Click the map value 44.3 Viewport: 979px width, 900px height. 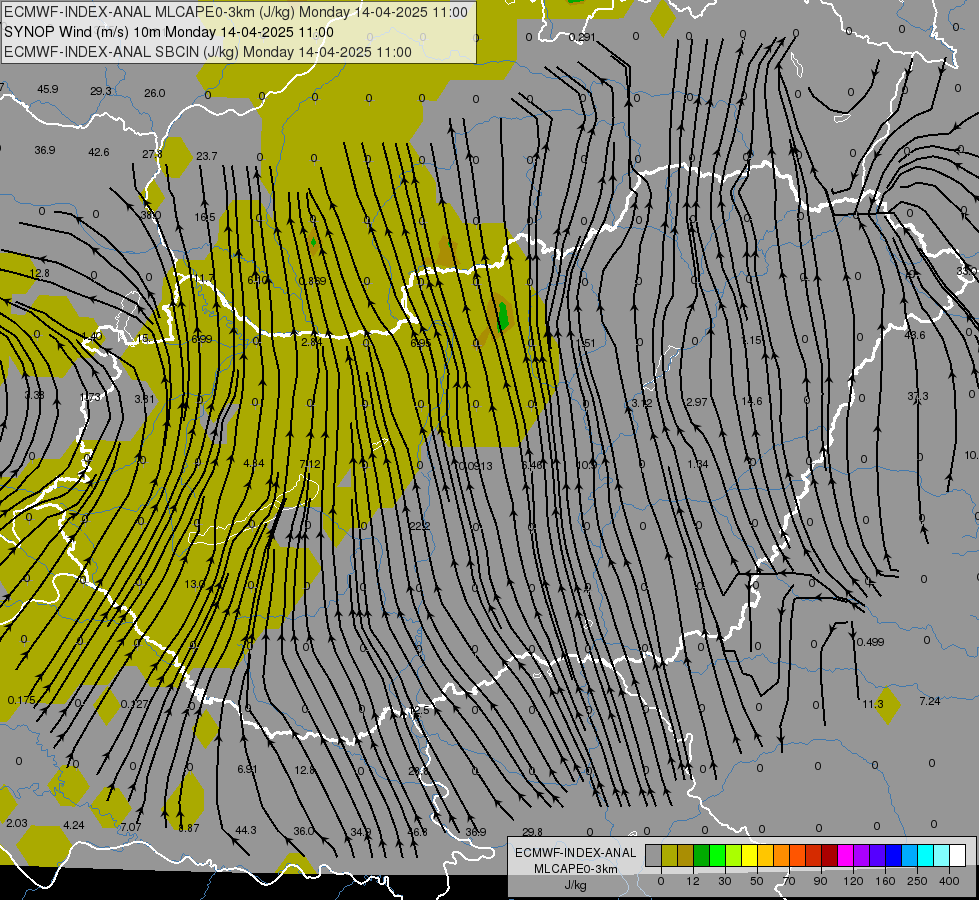245,830
